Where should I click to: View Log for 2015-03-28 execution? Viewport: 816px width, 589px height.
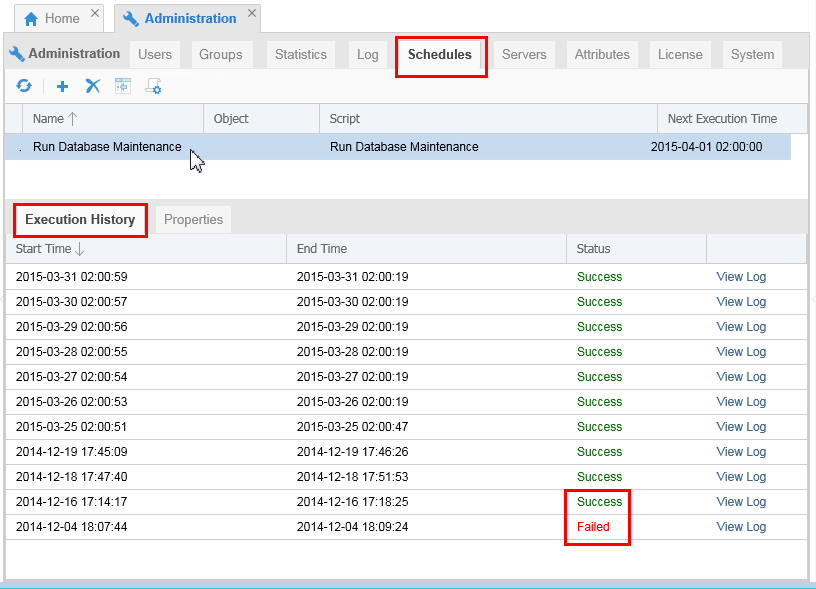(741, 352)
